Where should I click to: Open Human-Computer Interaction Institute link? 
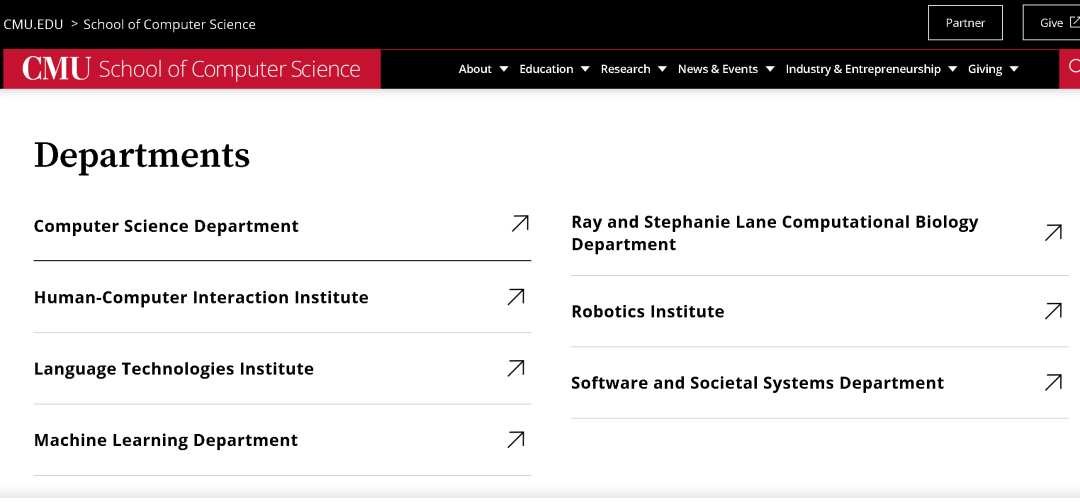[x=201, y=297]
